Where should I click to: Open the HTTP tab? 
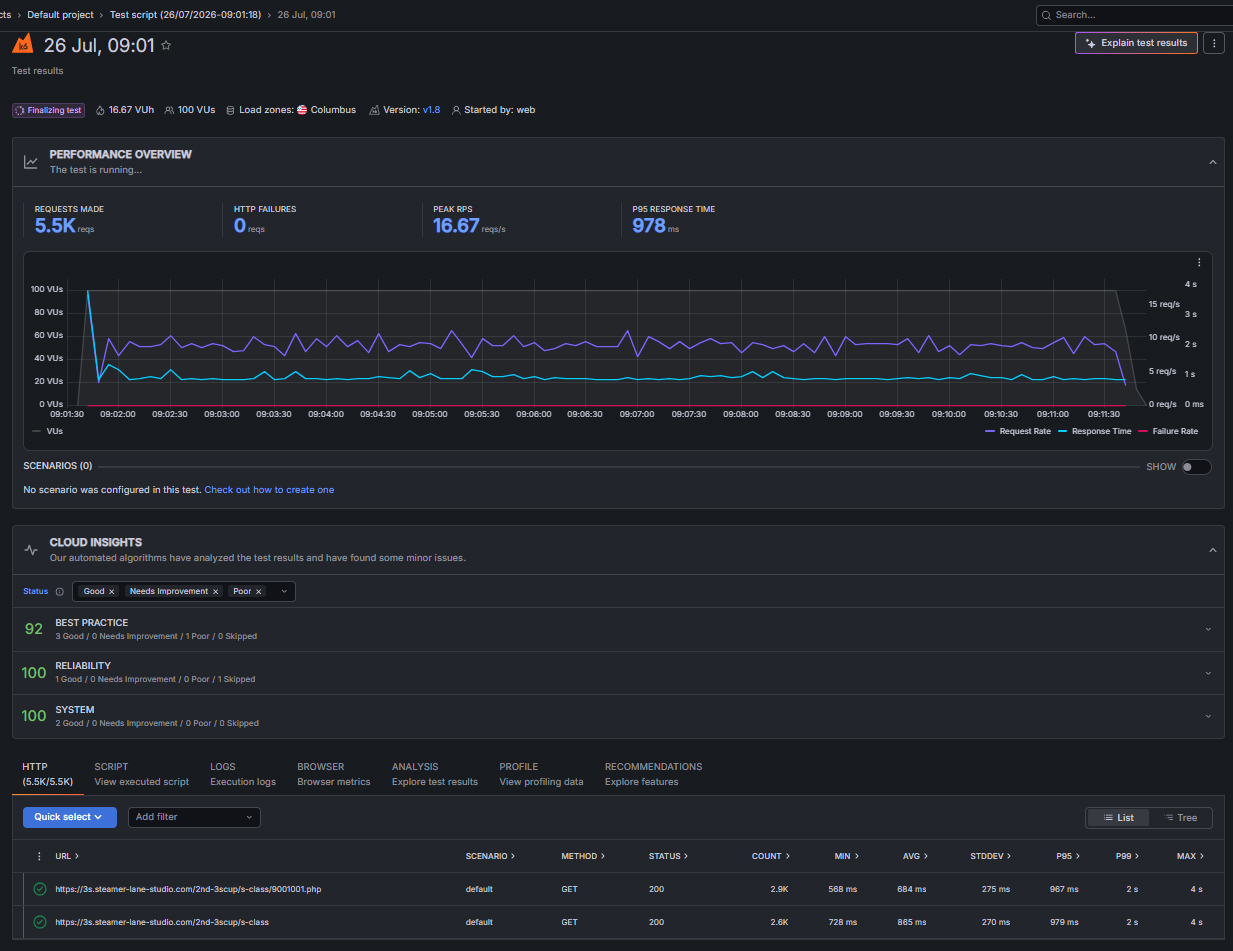coord(47,774)
